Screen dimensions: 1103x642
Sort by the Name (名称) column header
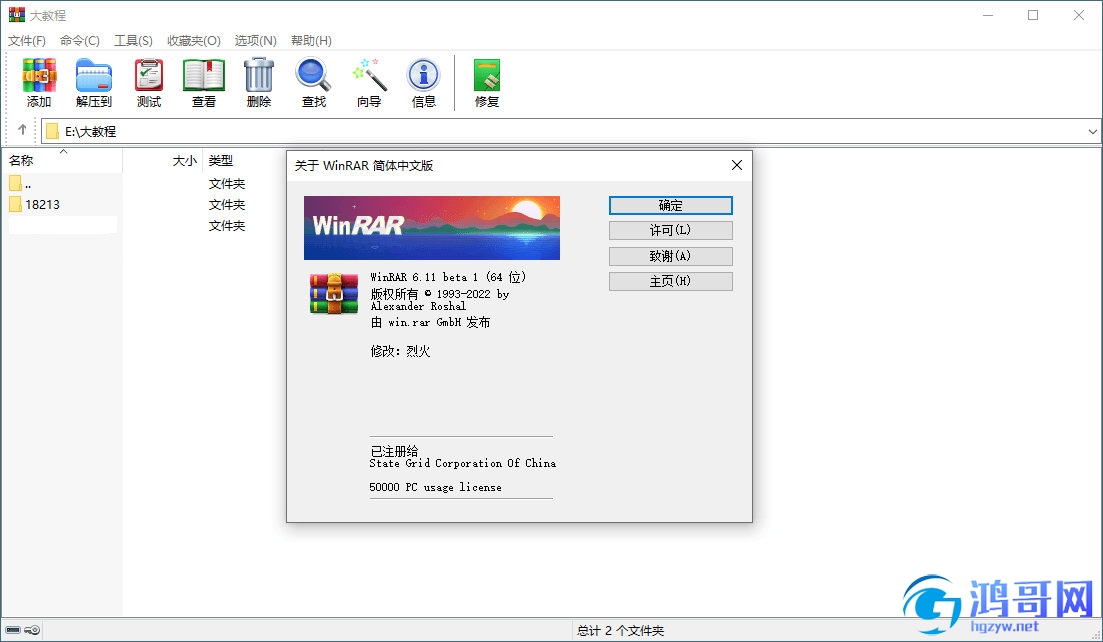coord(62,160)
